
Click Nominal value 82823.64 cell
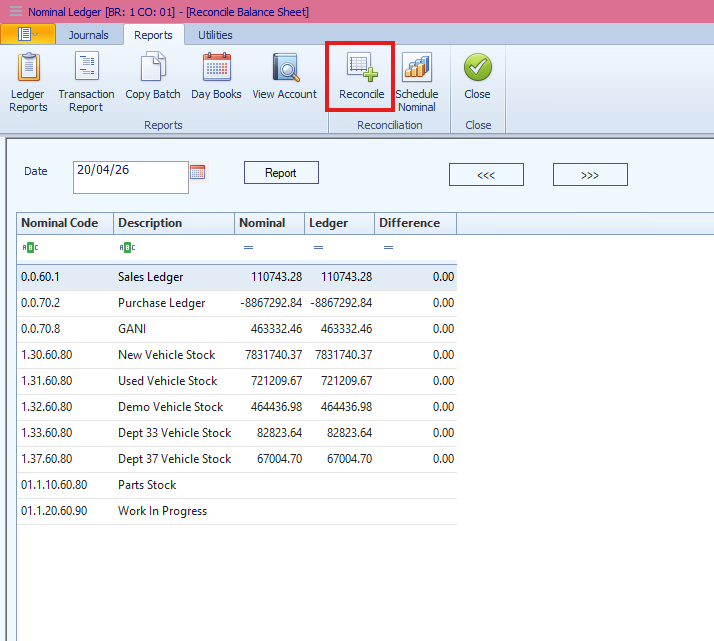point(270,433)
